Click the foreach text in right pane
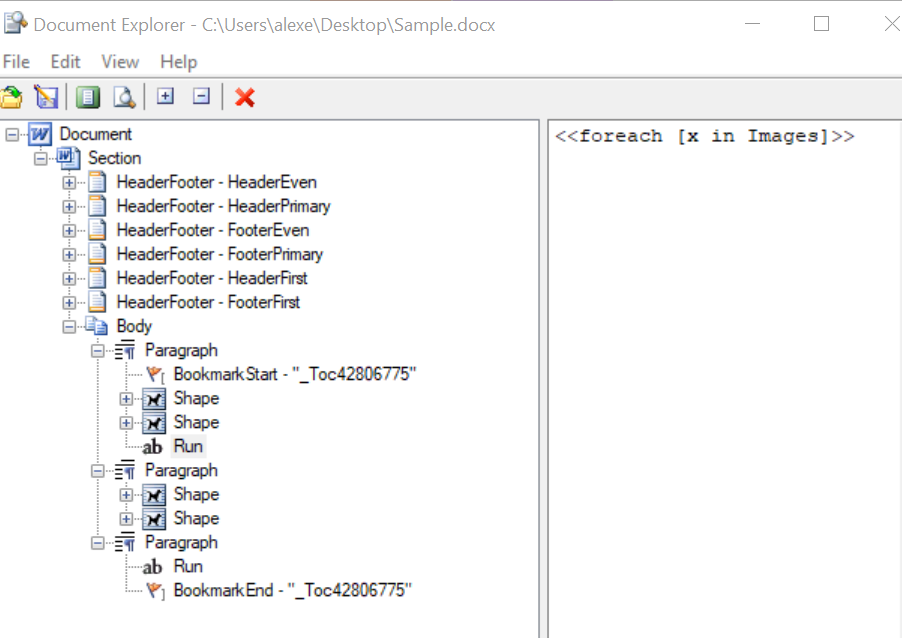The height and width of the screenshot is (638, 902). click(704, 137)
